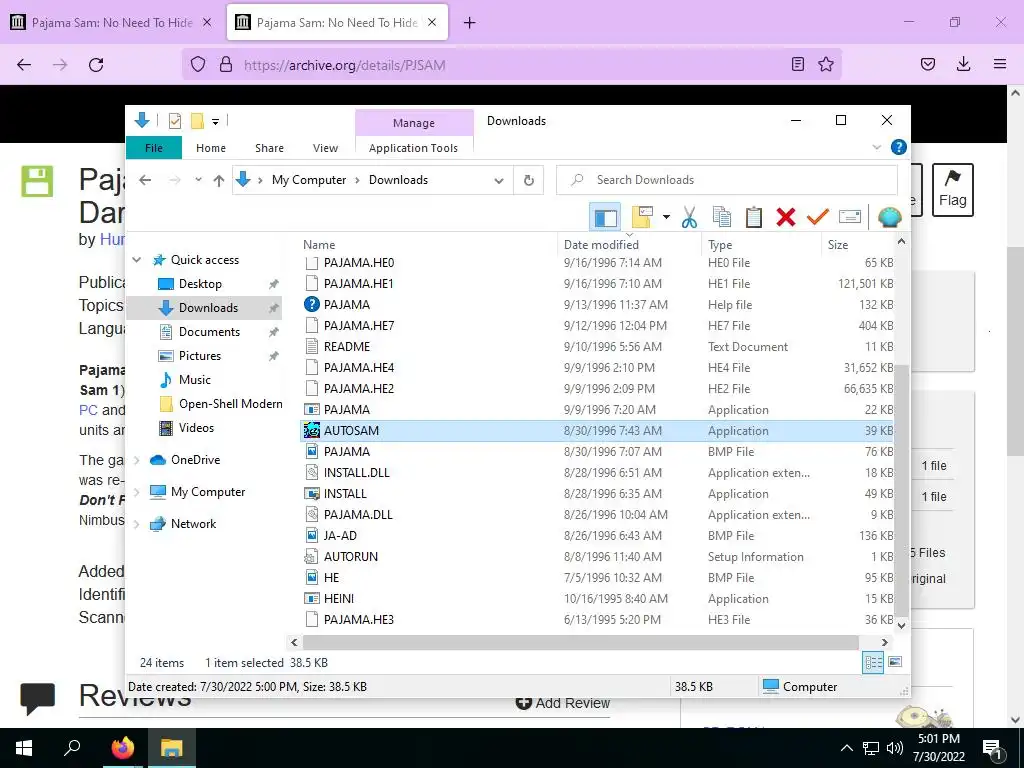Screen dimensions: 1024x768
Task: Click the Paste clipboard icon in Explorer toolbar
Action: 754,217
